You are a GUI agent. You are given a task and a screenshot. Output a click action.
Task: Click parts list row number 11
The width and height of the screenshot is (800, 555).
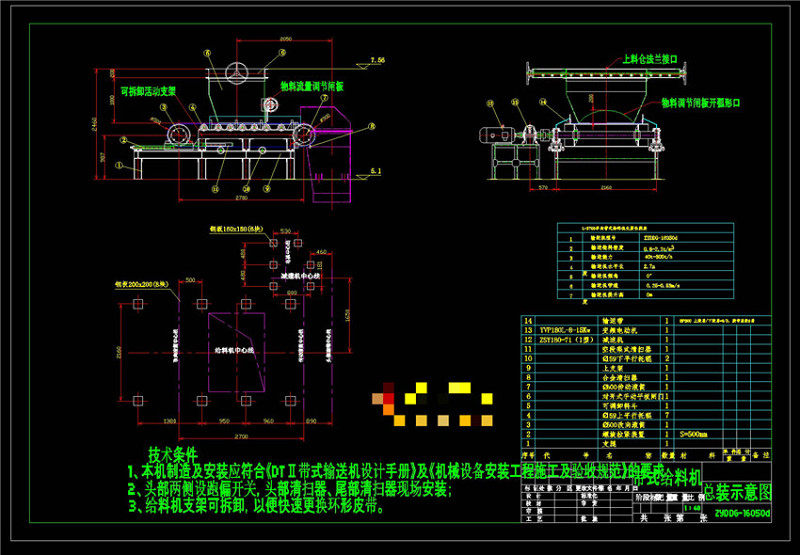tap(529, 349)
